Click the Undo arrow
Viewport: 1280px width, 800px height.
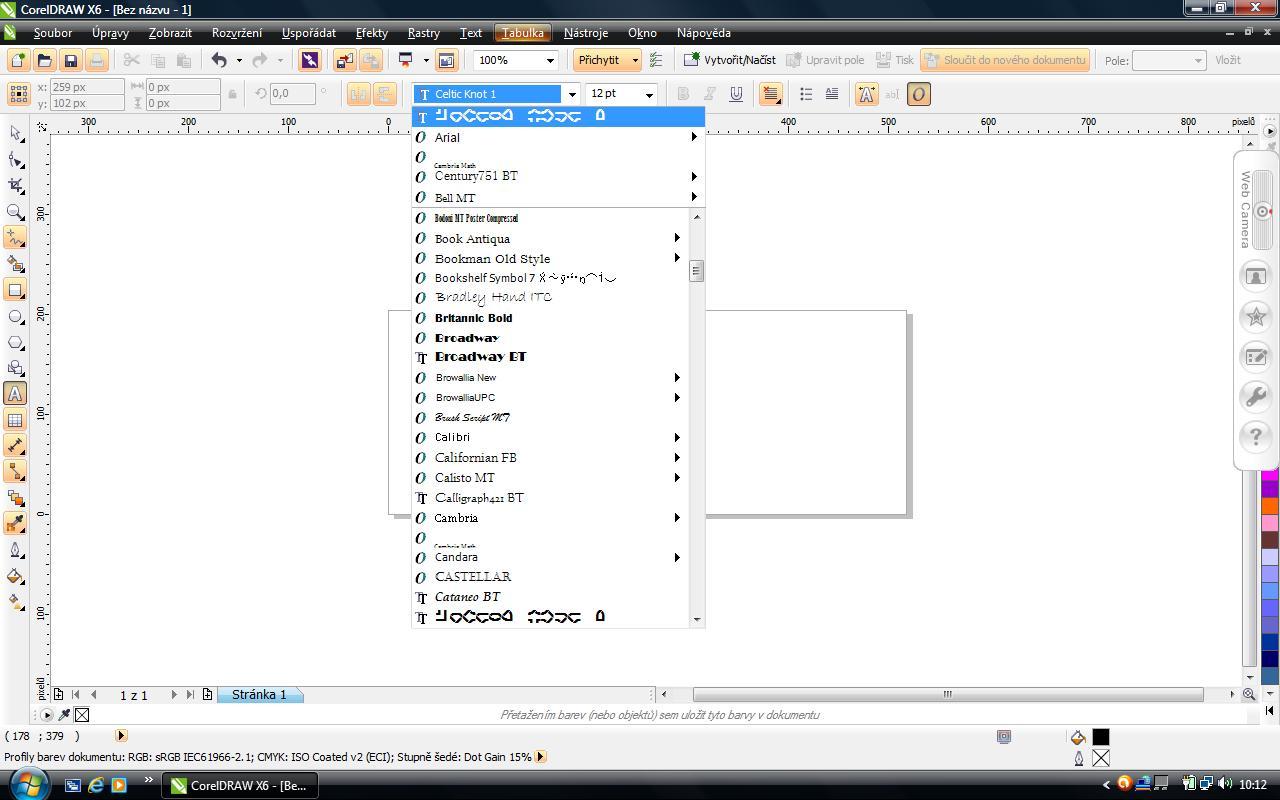(x=219, y=61)
